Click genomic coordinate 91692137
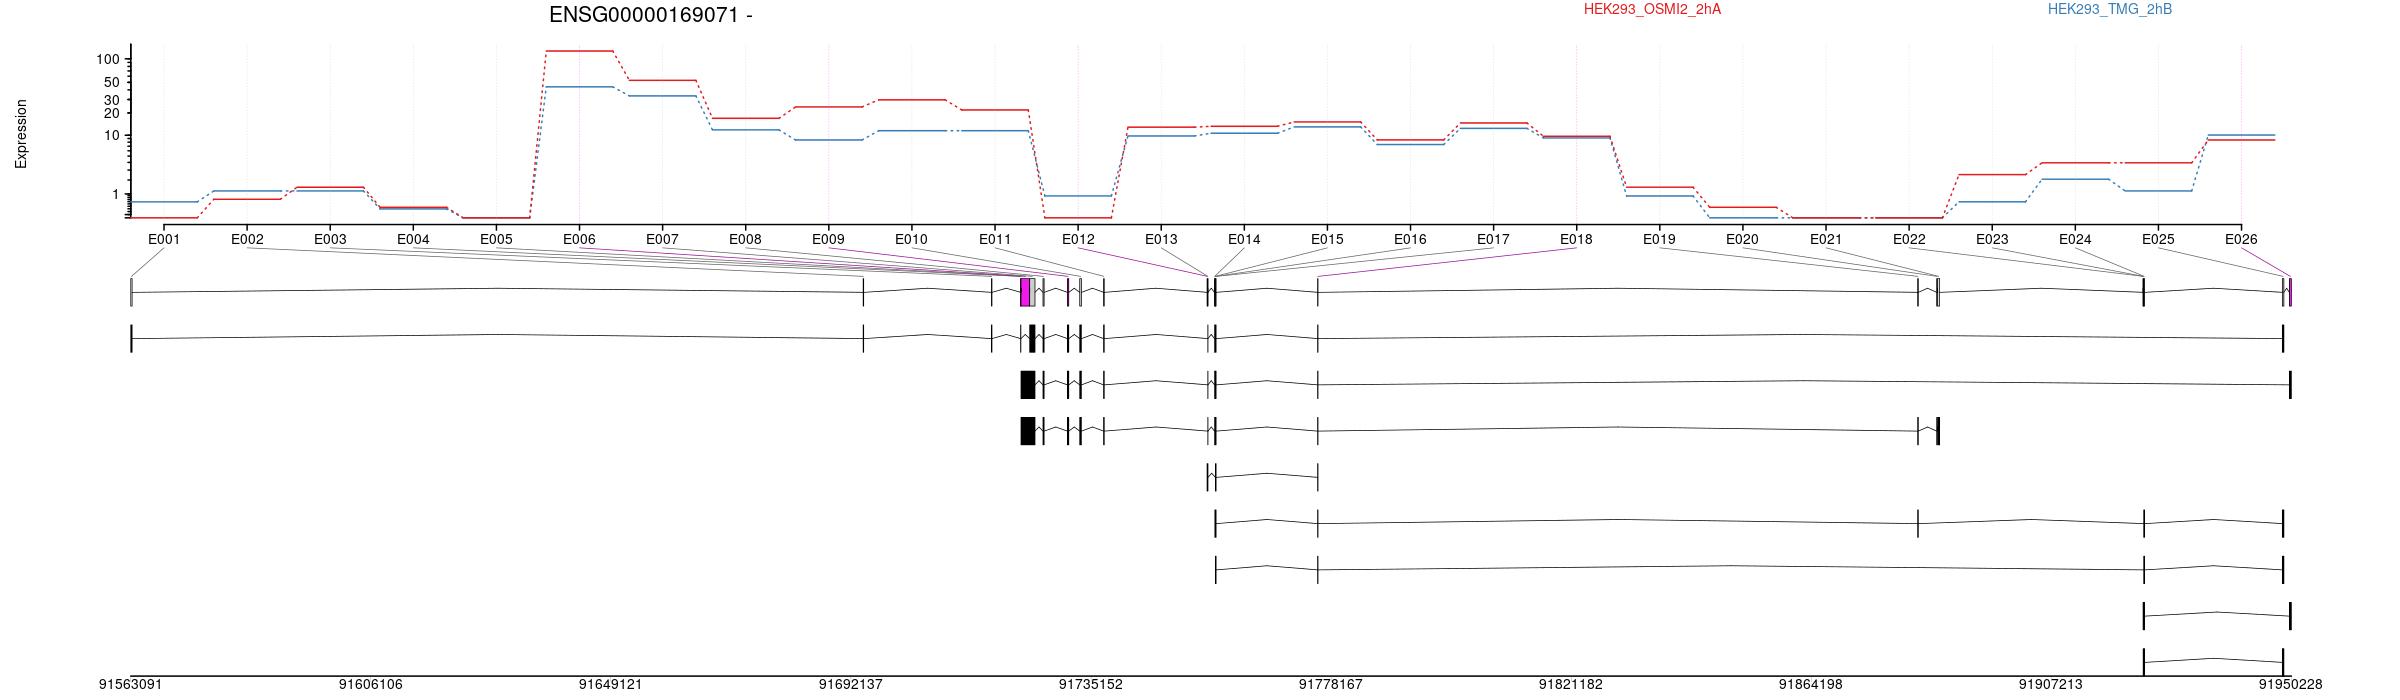Screen dimensions: 2400x700 click(x=851, y=685)
